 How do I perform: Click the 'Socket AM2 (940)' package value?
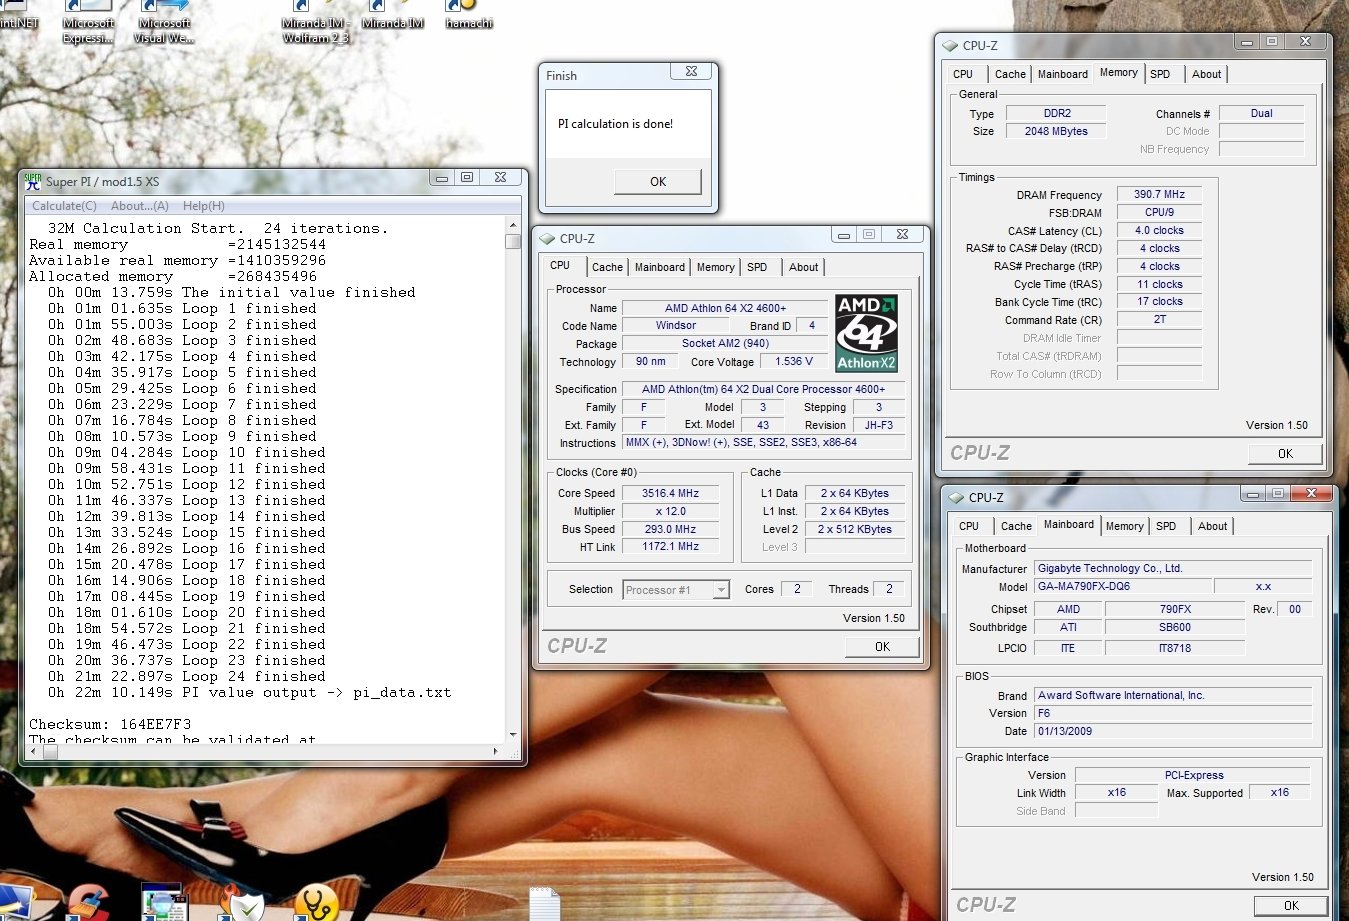pyautogui.click(x=725, y=344)
